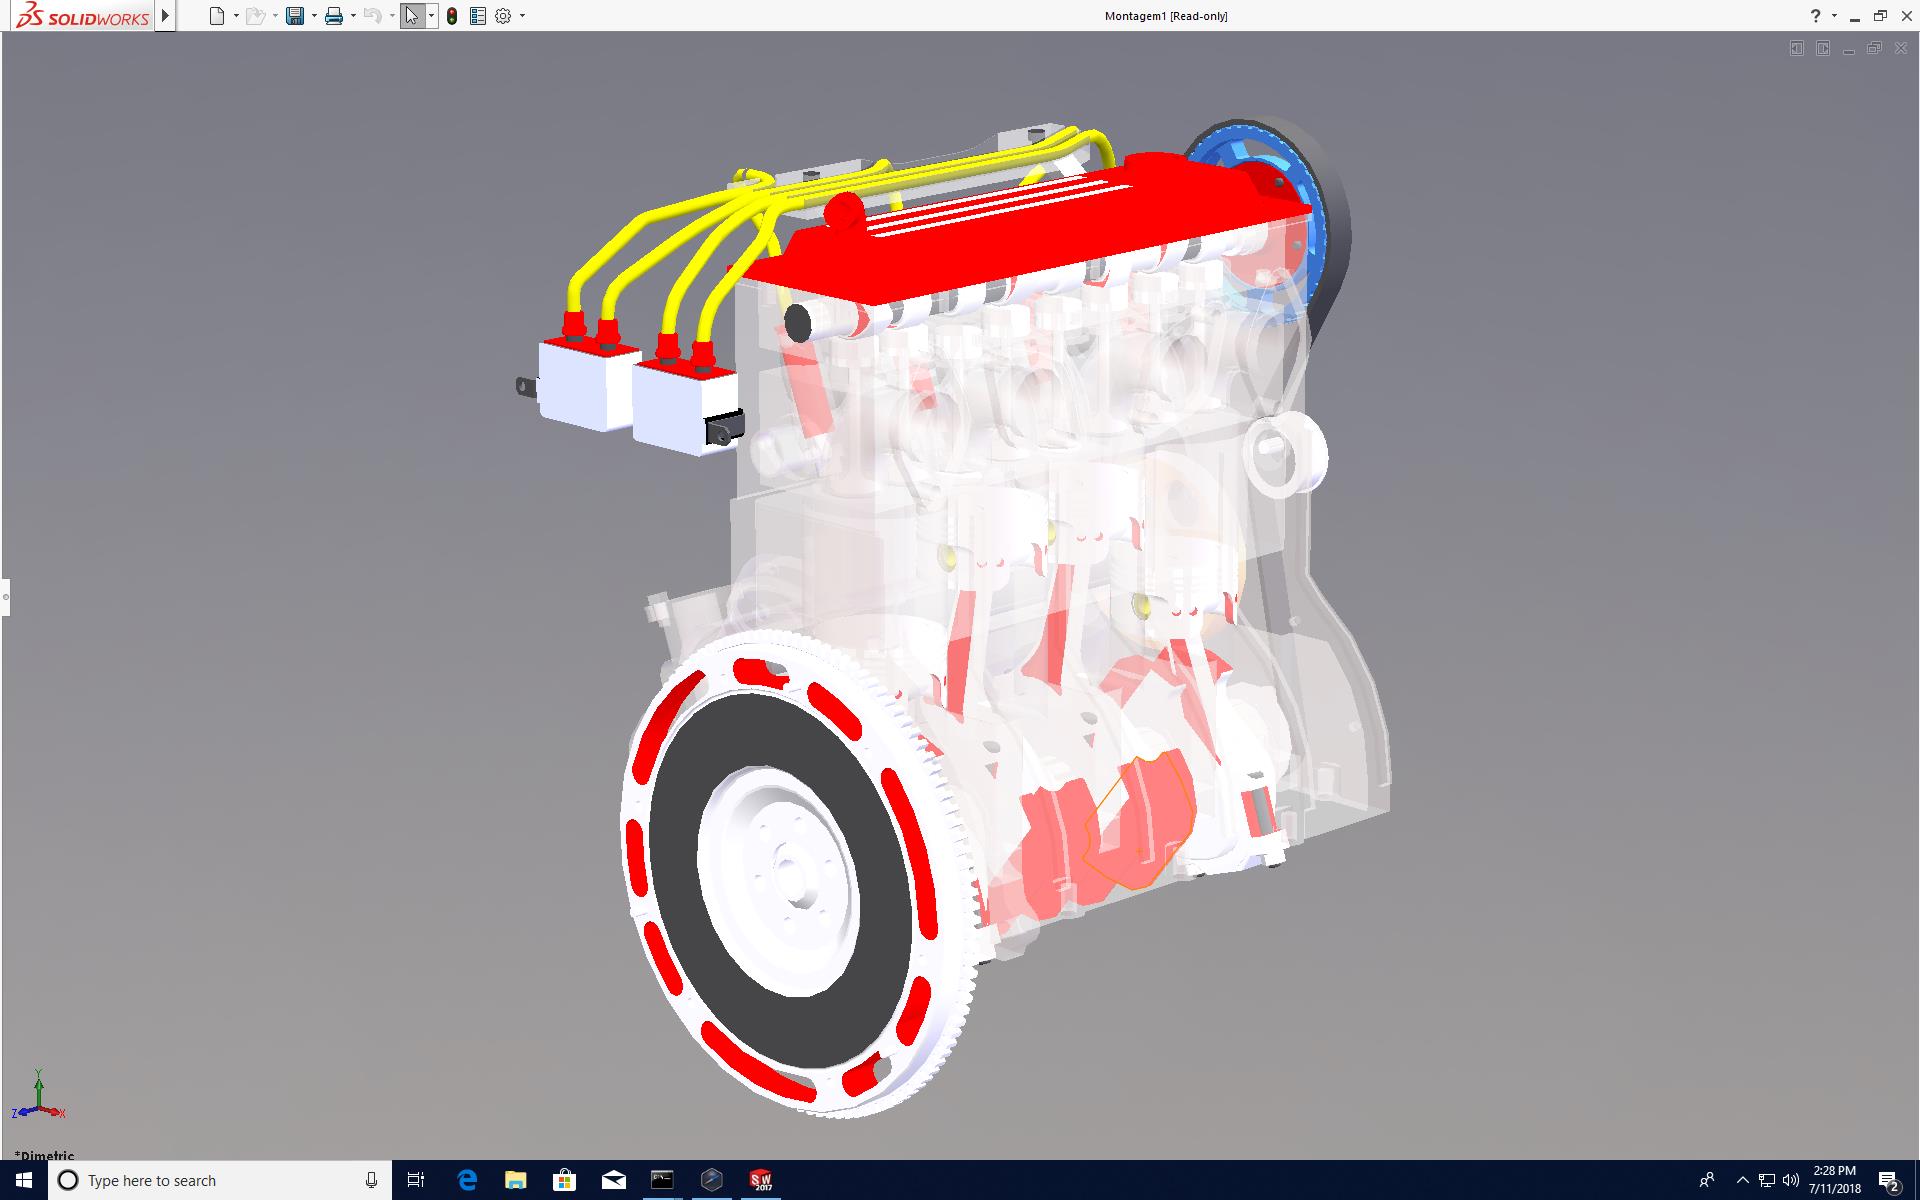The width and height of the screenshot is (1920, 1200).
Task: Expand the left panel handle
Action: point(5,597)
